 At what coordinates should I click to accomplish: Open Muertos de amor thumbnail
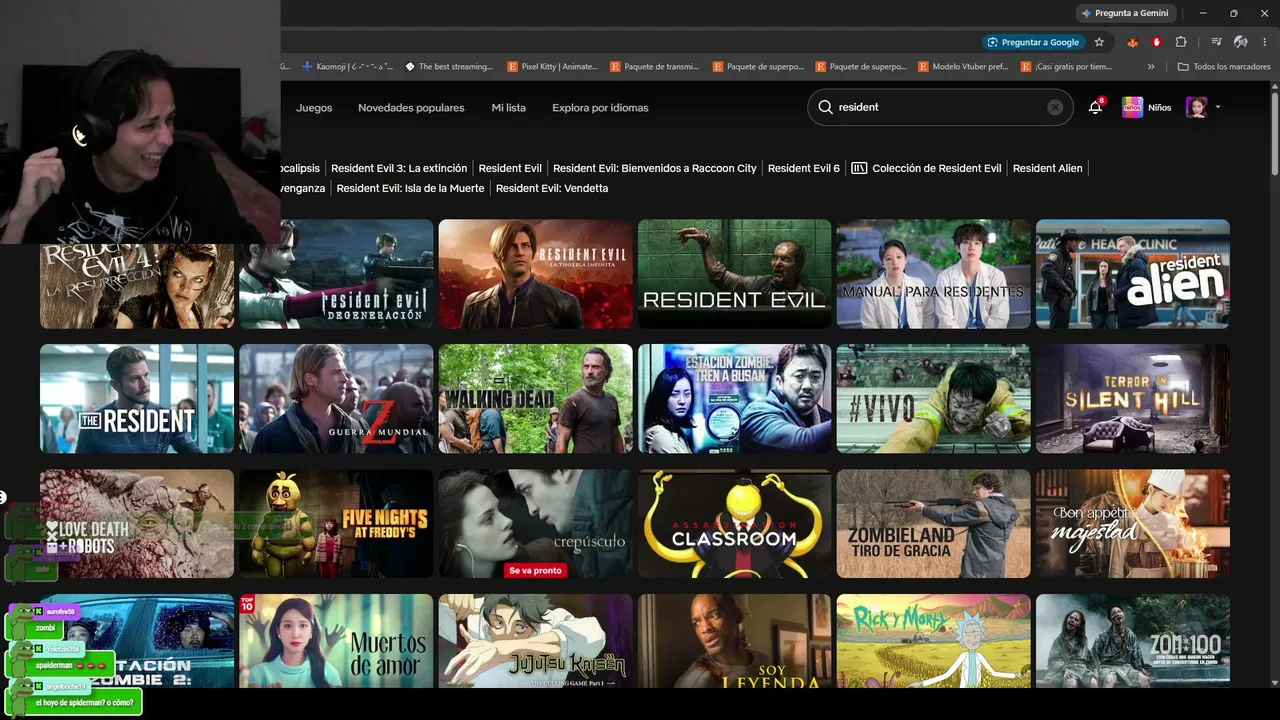point(336,641)
